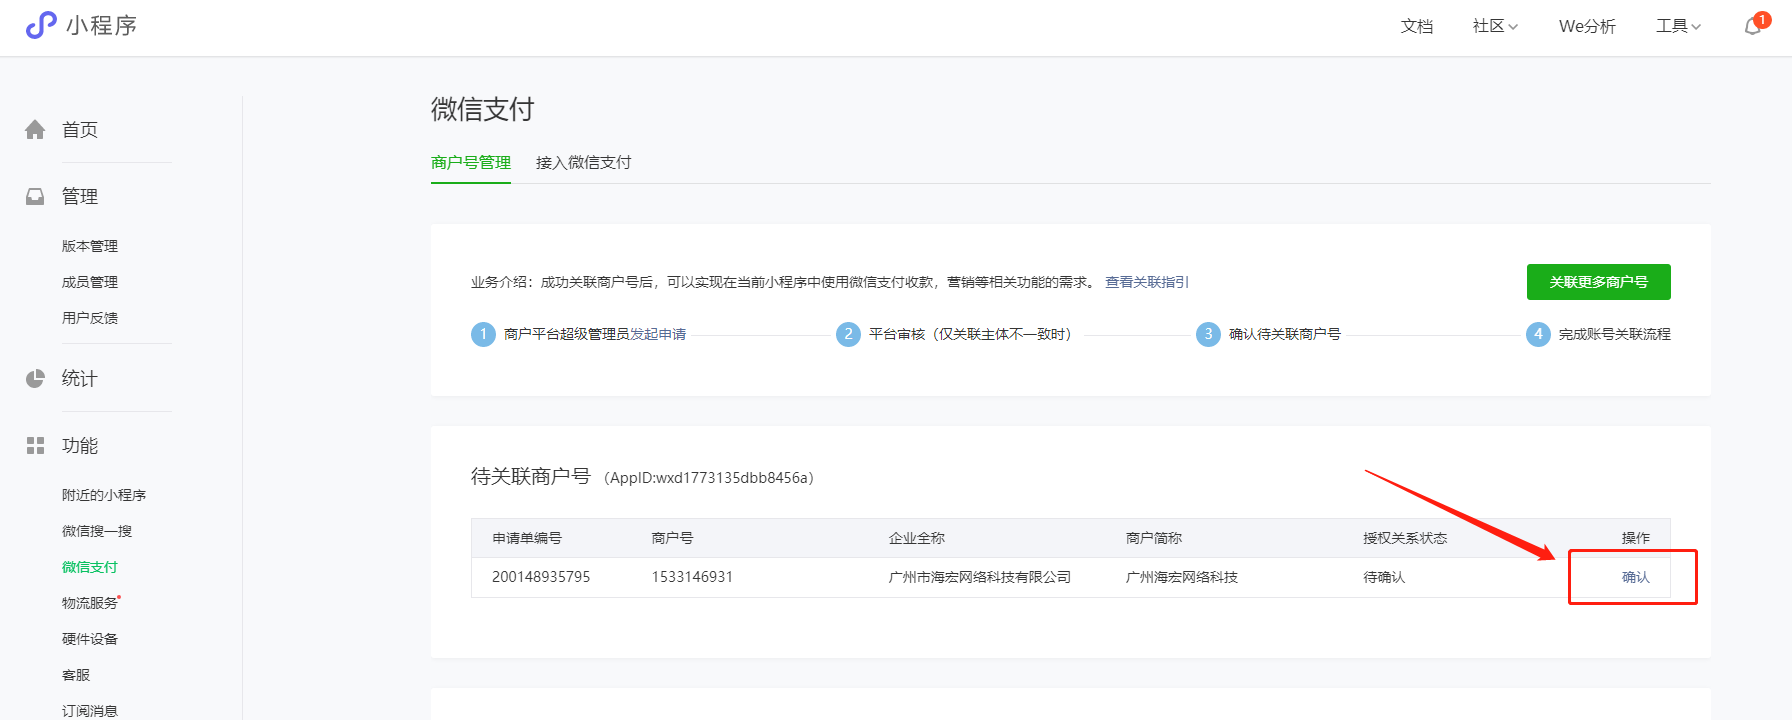Click the 授权关系状态 column header
This screenshot has width=1792, height=720.
tap(1405, 538)
